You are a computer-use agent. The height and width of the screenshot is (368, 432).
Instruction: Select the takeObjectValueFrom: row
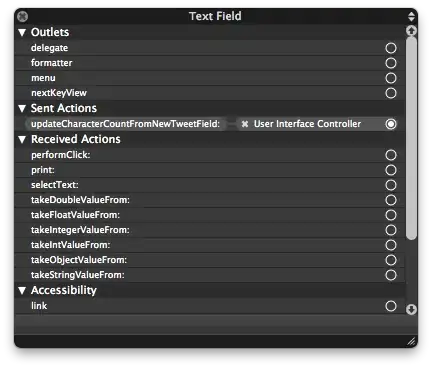click(x=210, y=260)
